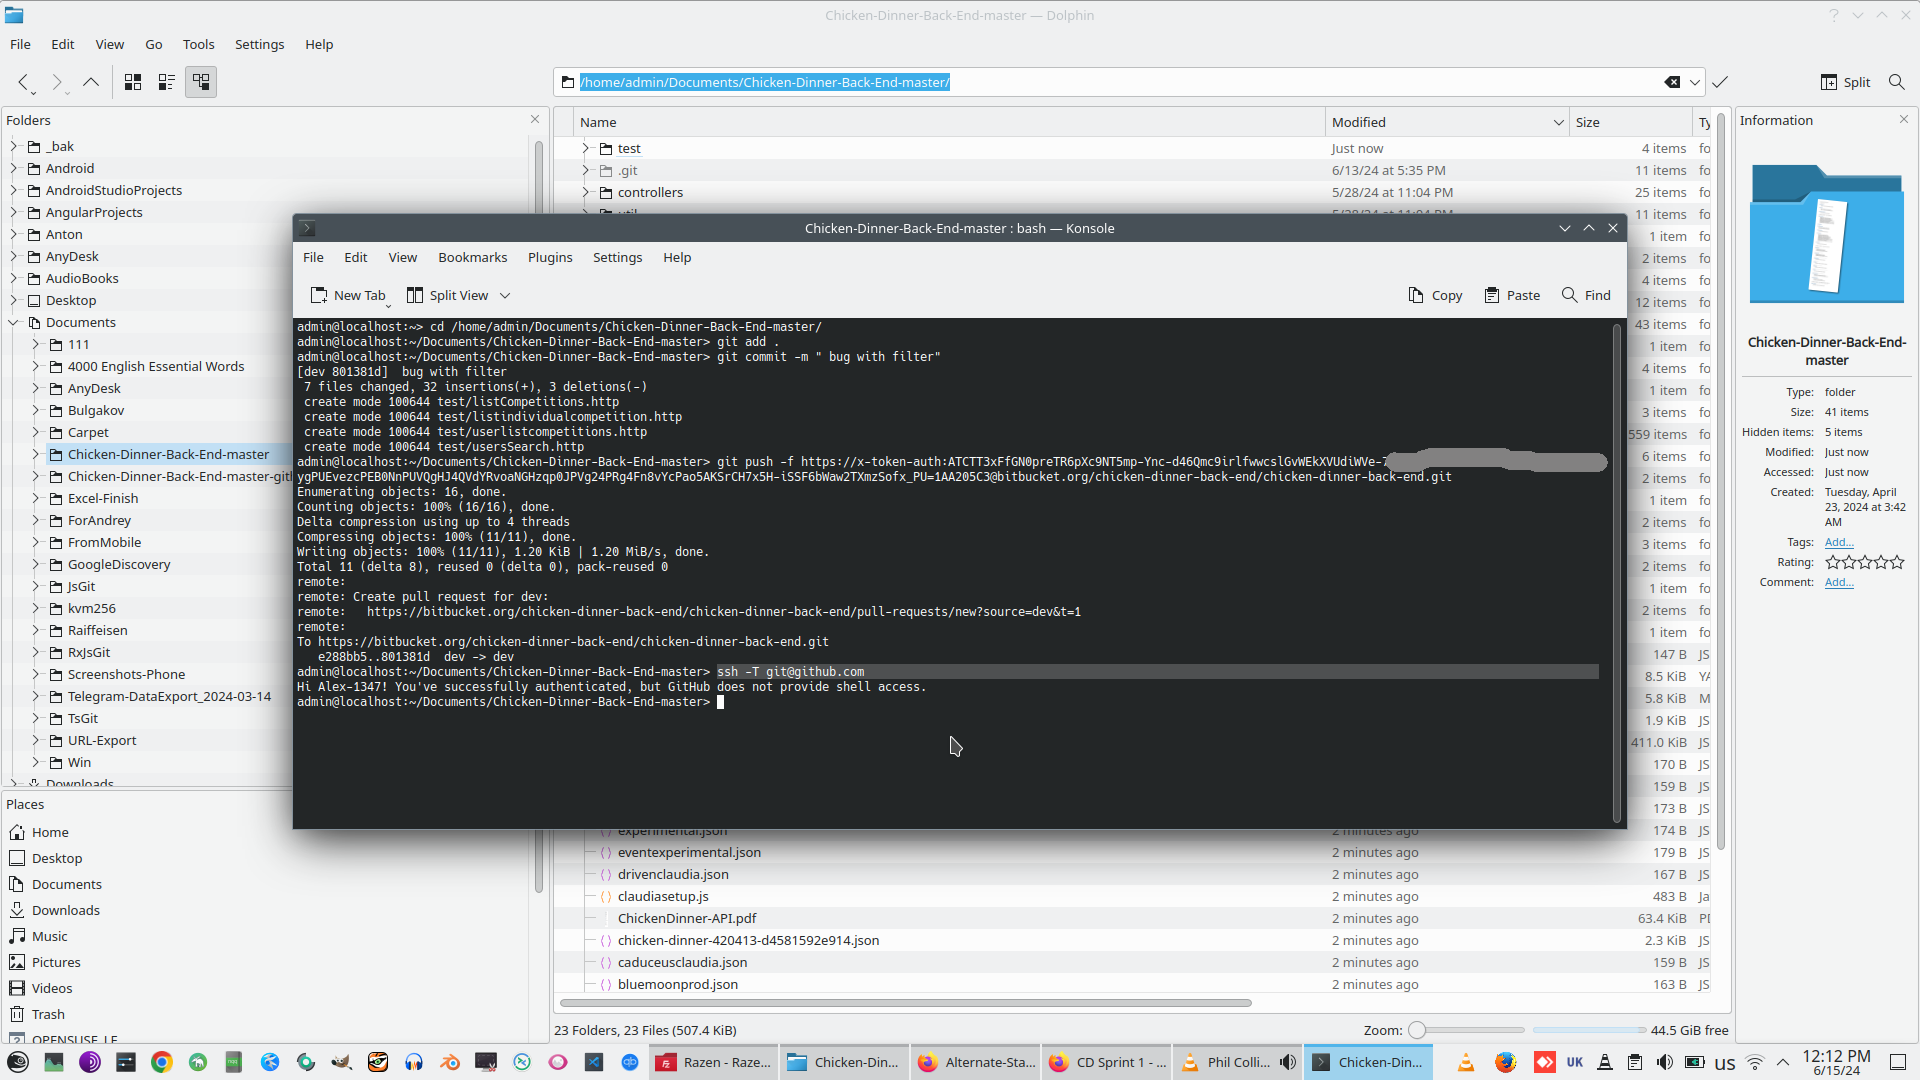Image resolution: width=1920 pixels, height=1080 pixels.
Task: Set rating using the first star
Action: 1833,562
